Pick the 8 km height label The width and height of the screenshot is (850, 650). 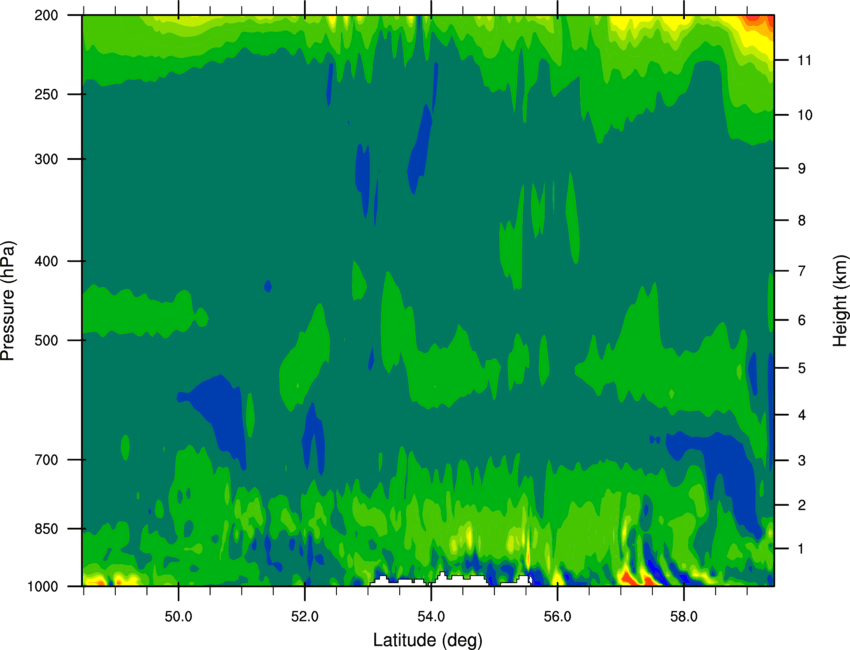point(801,220)
